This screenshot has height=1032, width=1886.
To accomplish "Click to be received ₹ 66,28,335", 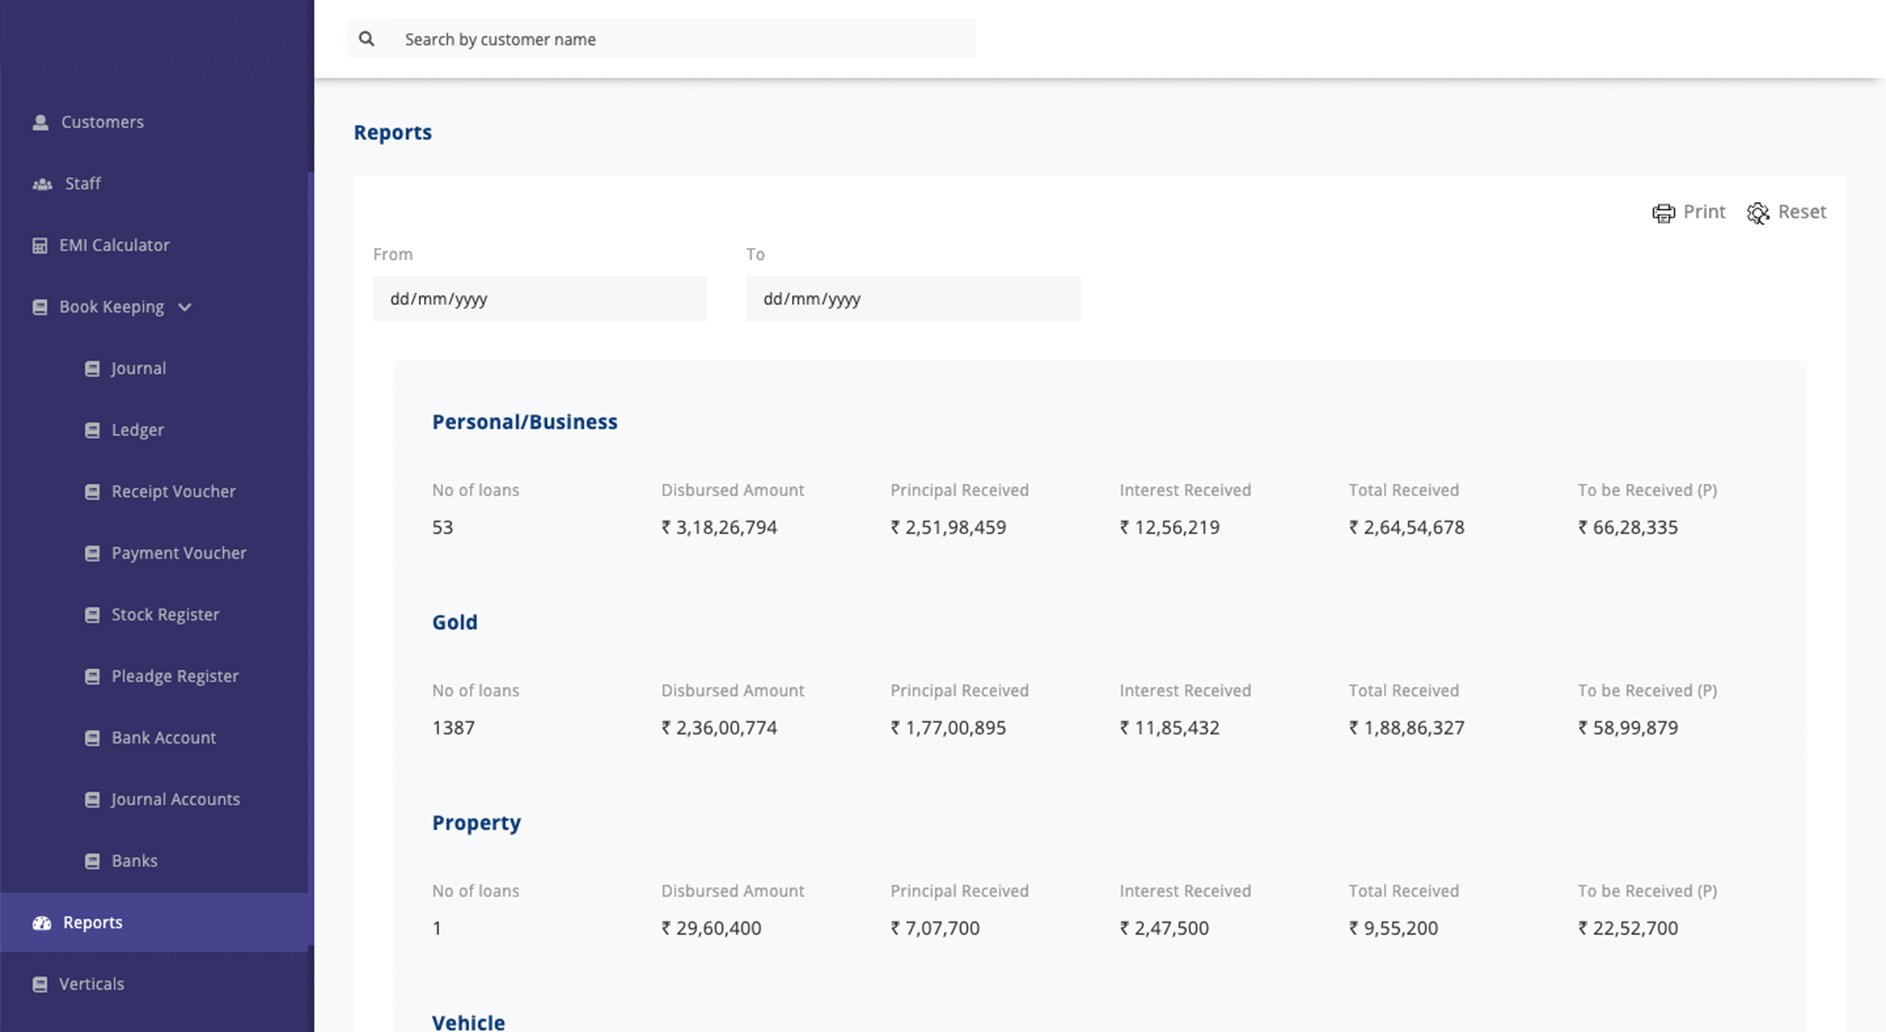I will [x=1628, y=528].
